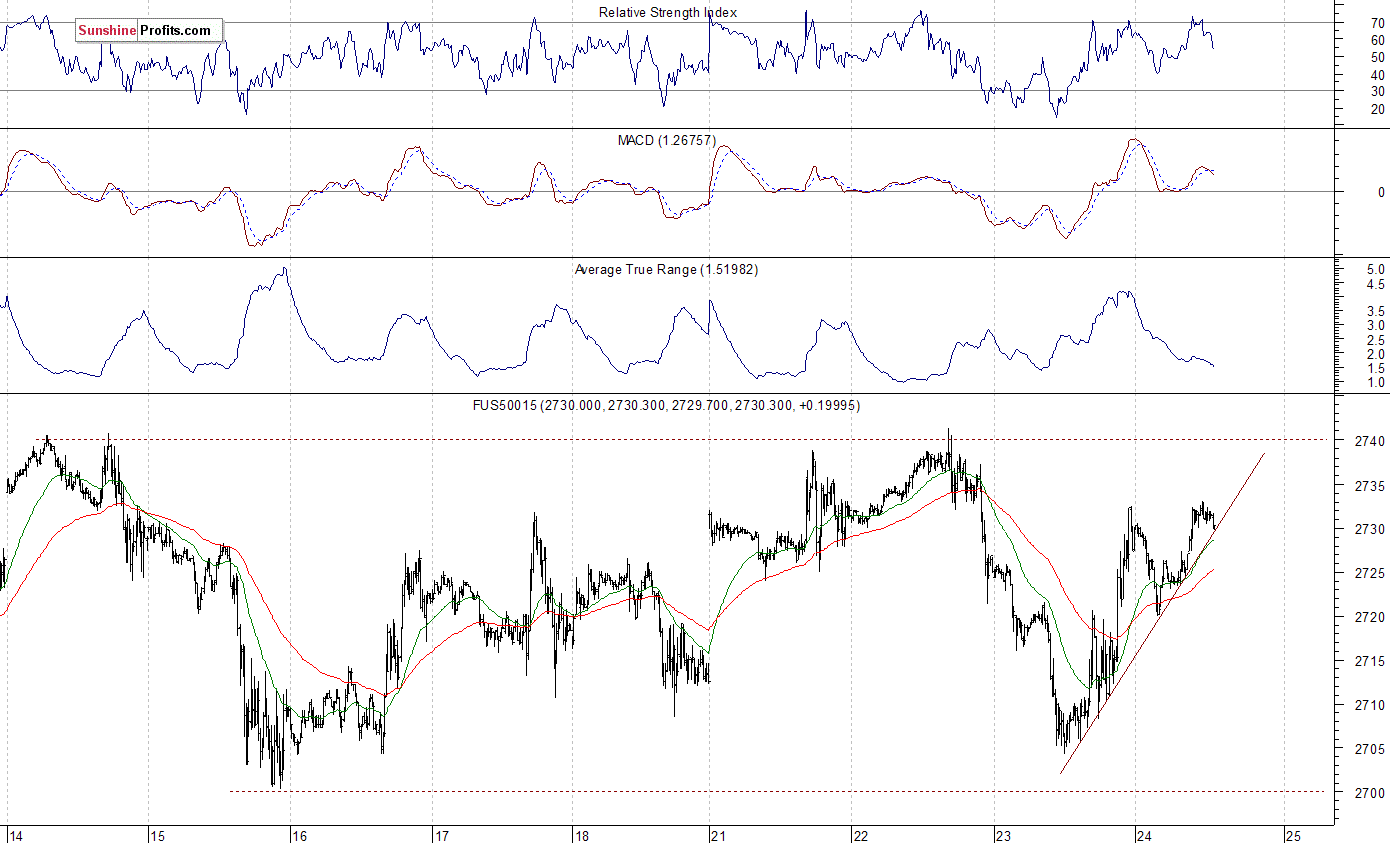Click date label 25 on time axis
This screenshot has width=1390, height=843.
coord(1292,835)
